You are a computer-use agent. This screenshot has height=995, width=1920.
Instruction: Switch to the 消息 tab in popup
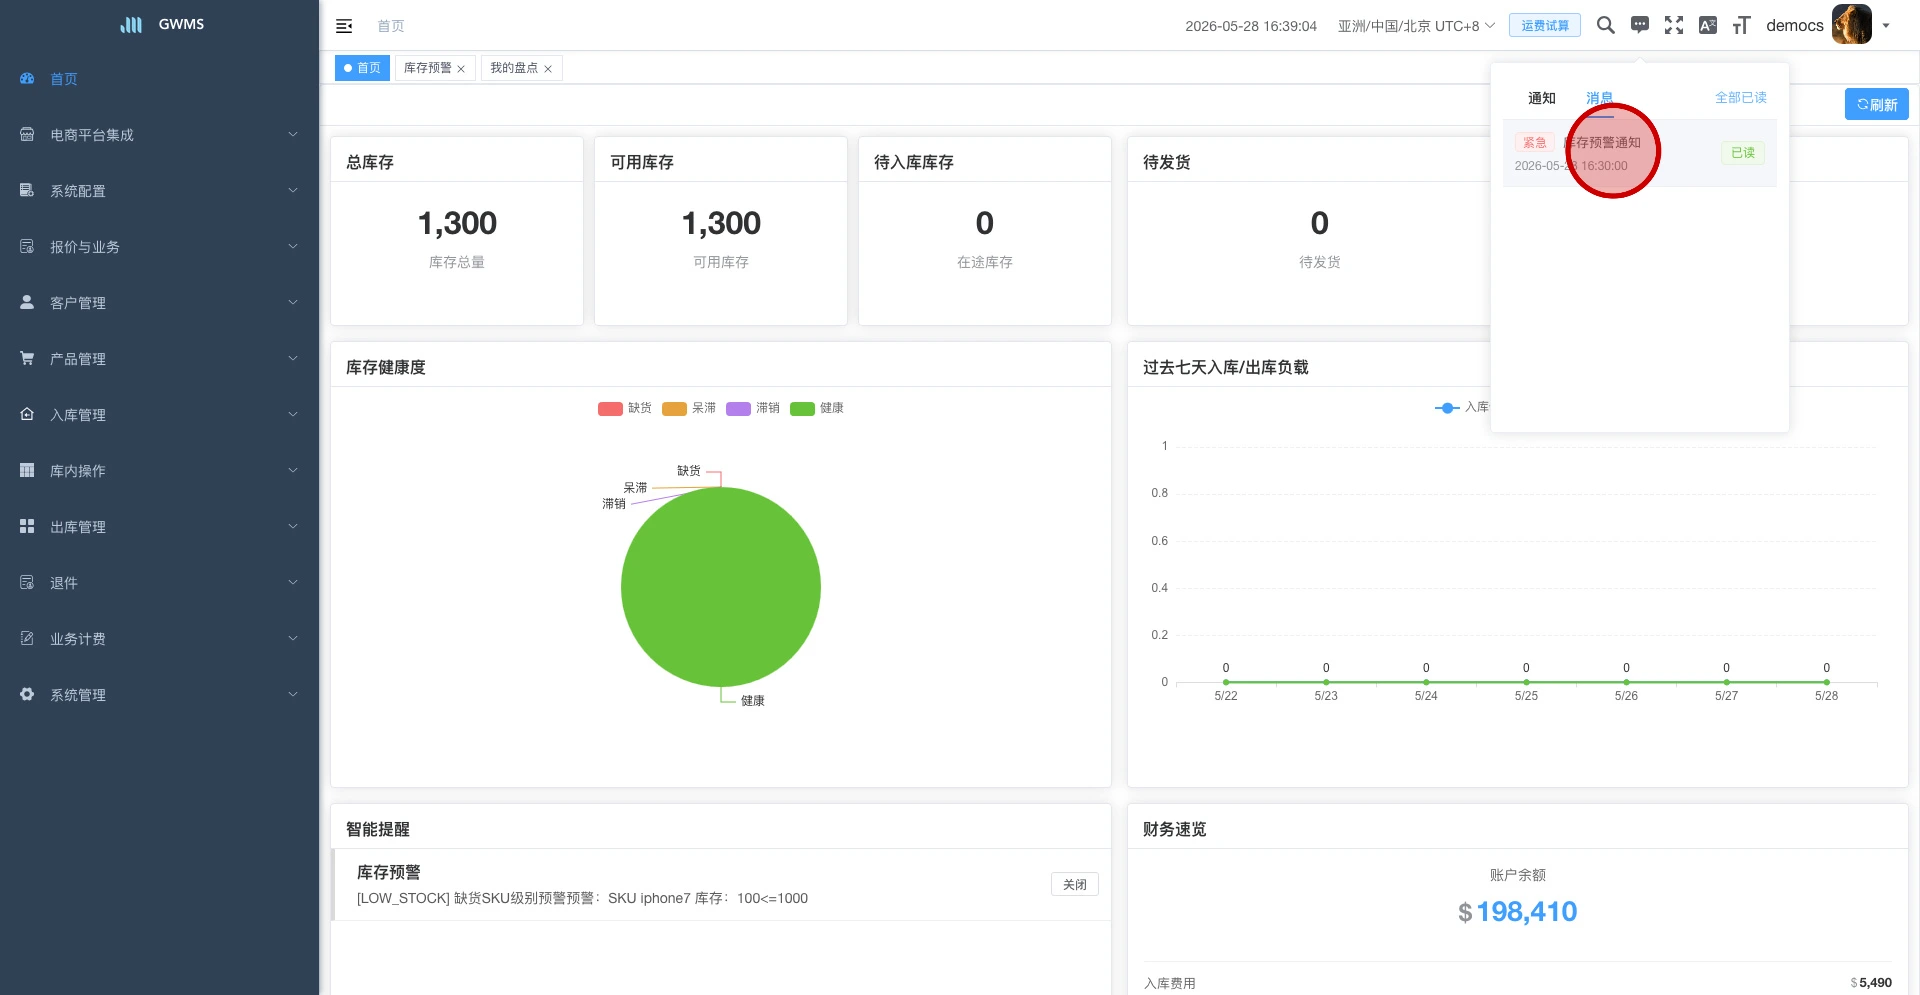(x=1599, y=98)
